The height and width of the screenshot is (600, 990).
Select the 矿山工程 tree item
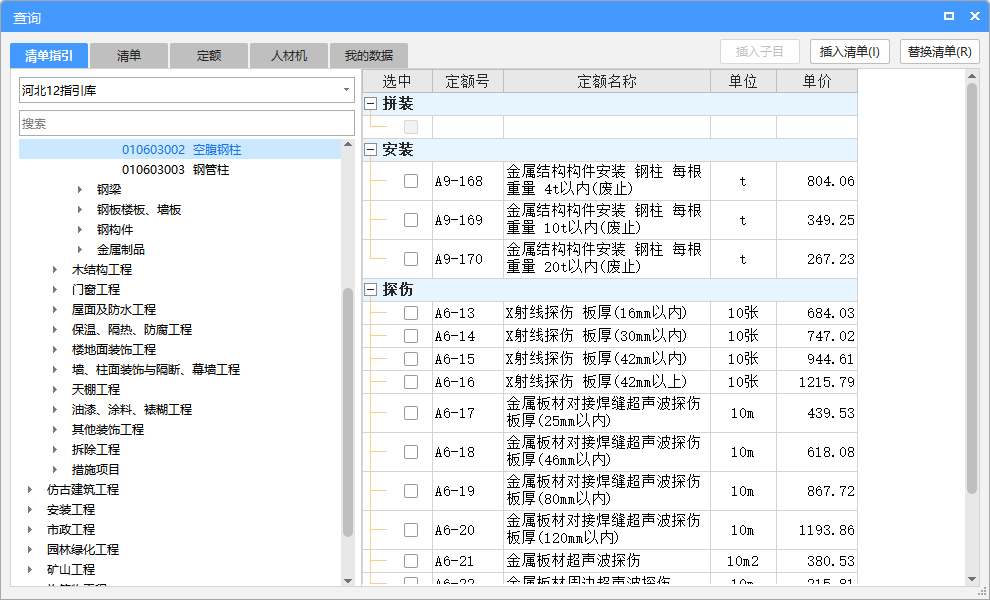click(x=71, y=570)
